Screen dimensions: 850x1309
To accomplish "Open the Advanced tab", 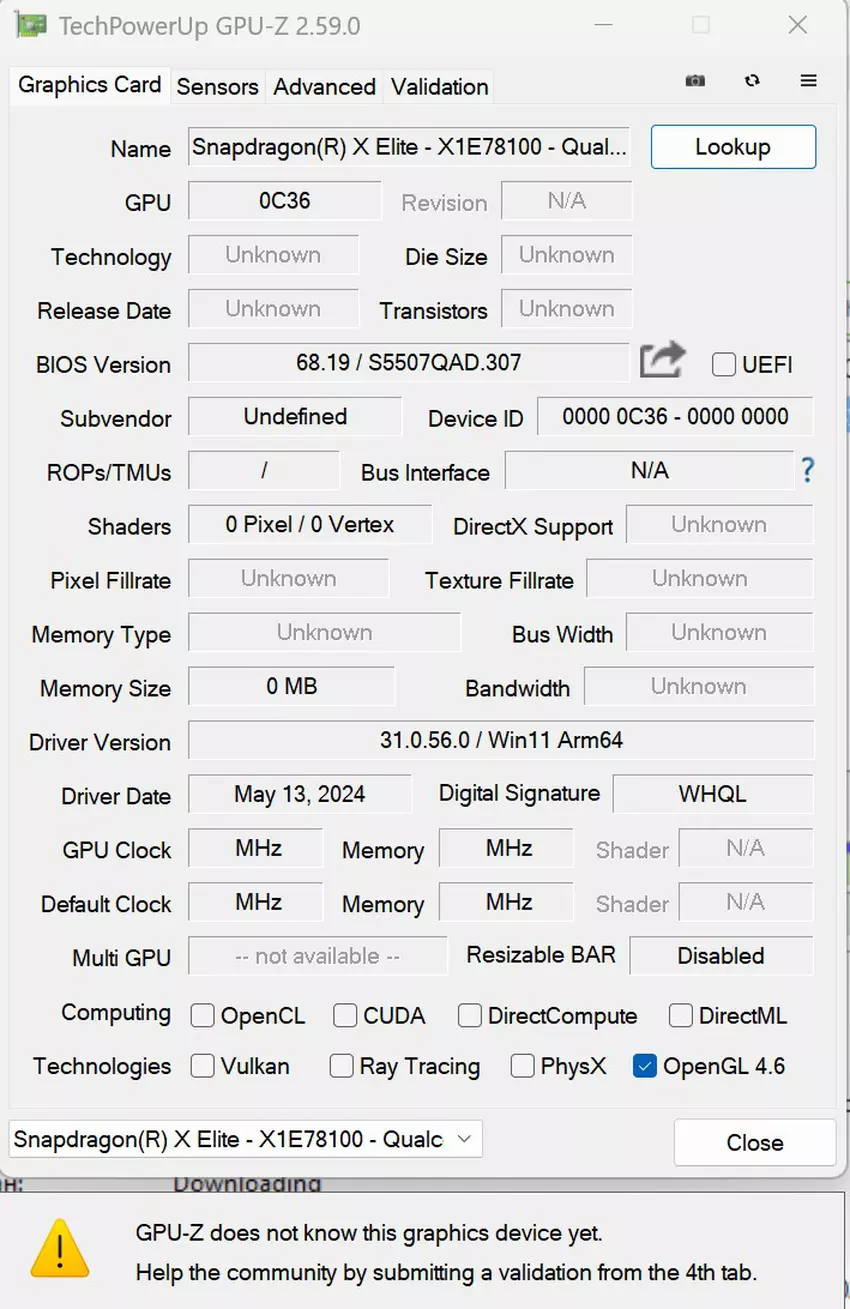I will tap(324, 87).
